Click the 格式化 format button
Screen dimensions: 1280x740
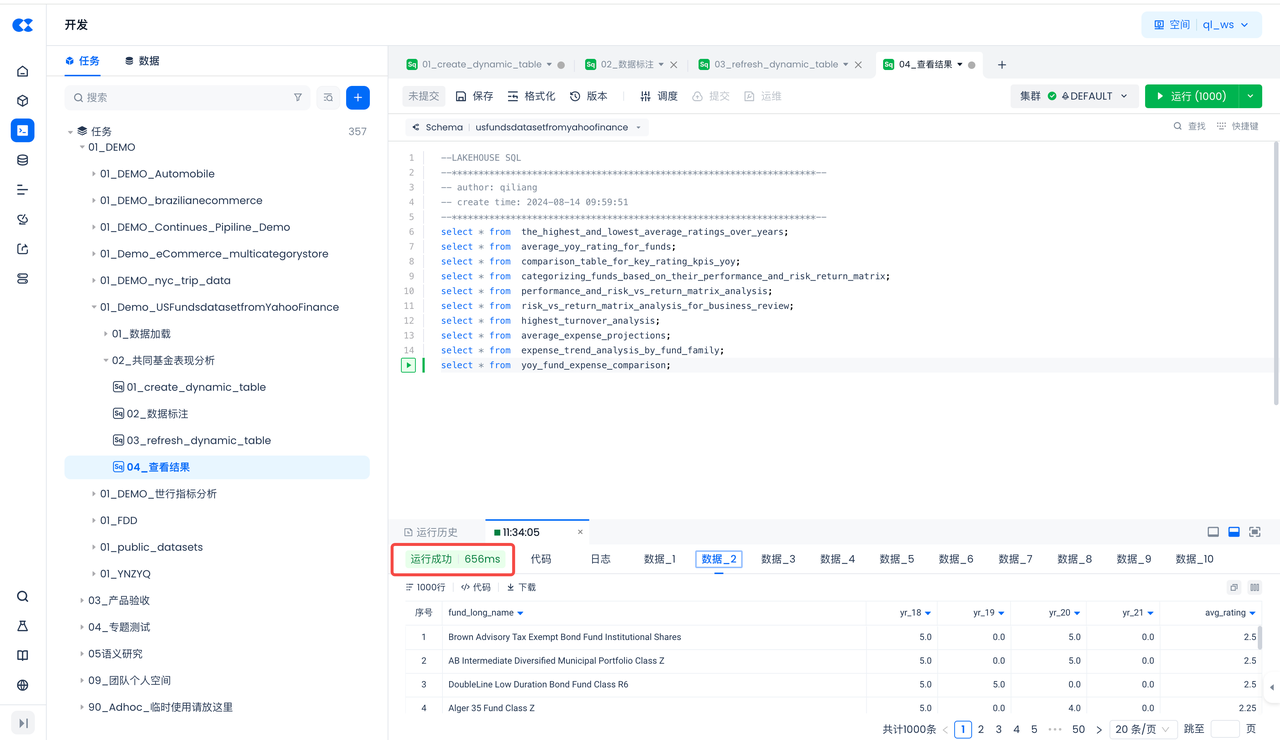pos(531,96)
